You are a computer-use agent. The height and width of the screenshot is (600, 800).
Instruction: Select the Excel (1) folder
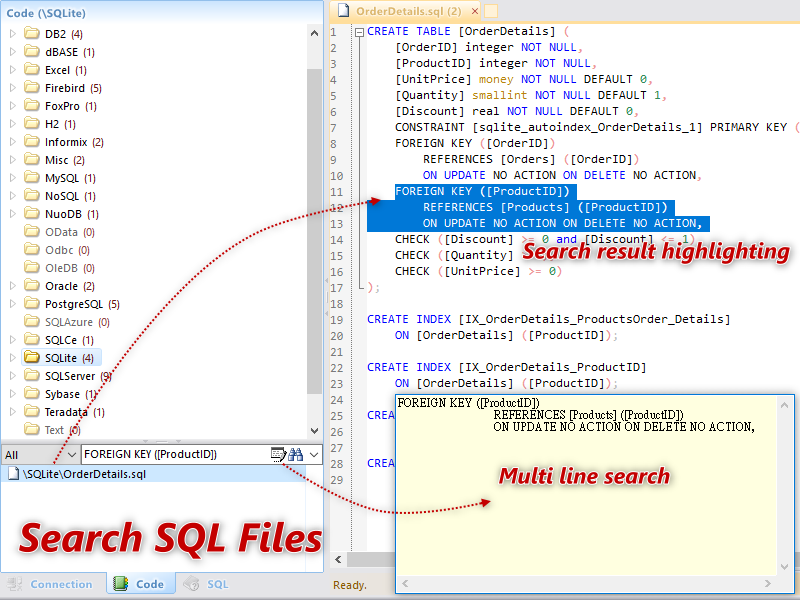pos(65,70)
